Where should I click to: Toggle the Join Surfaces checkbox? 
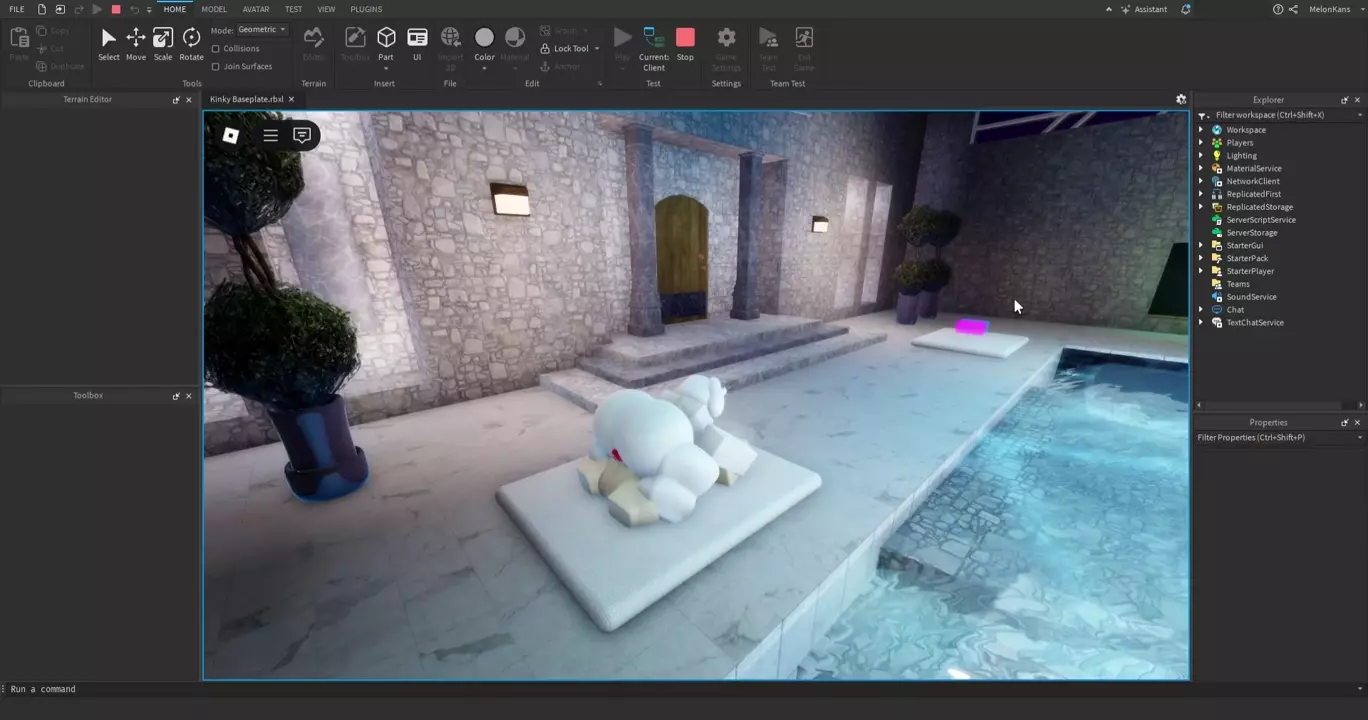click(216, 66)
